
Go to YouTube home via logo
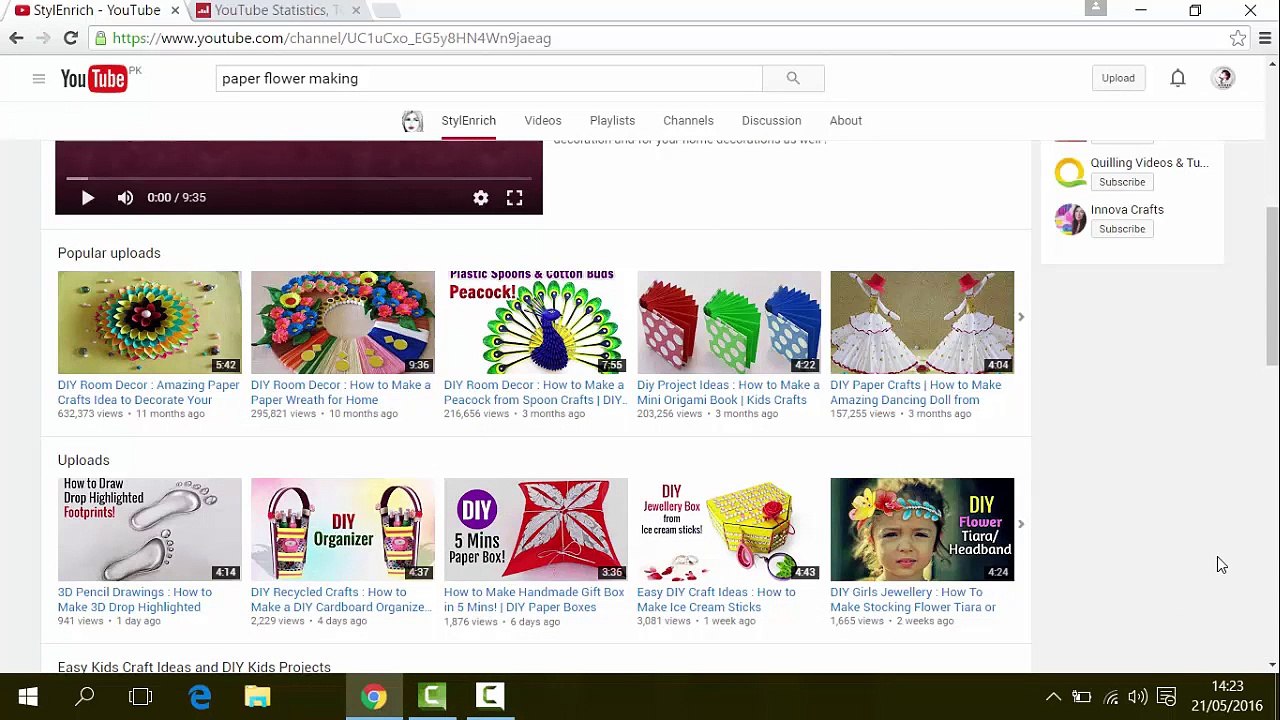point(95,78)
